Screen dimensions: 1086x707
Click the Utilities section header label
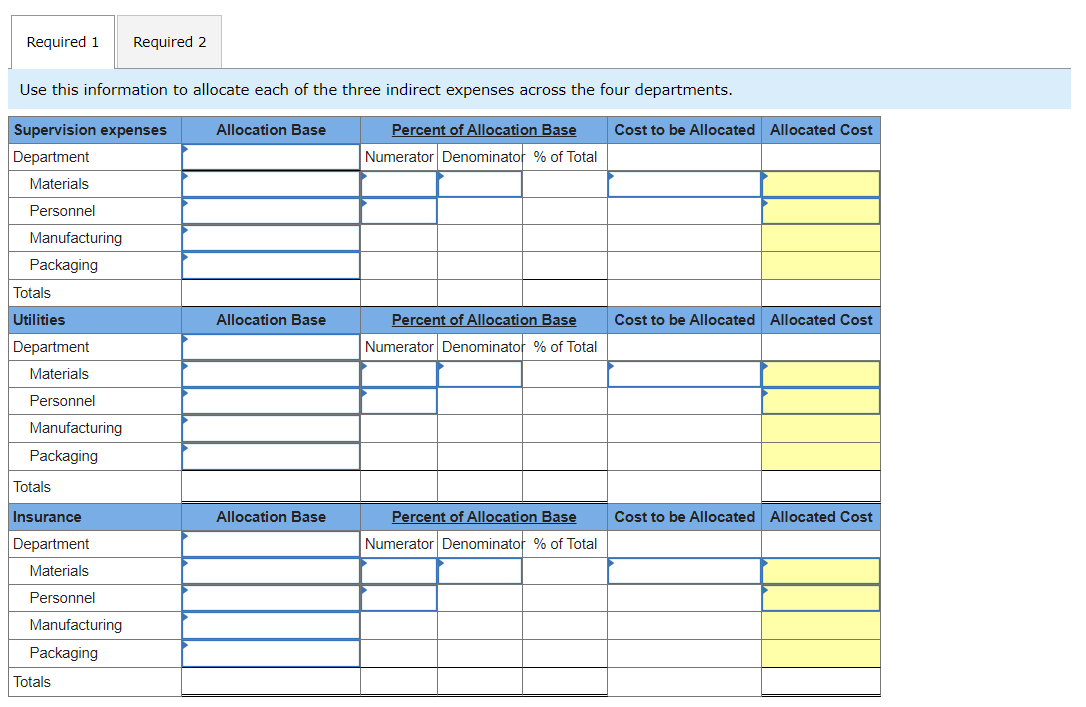pyautogui.click(x=39, y=320)
